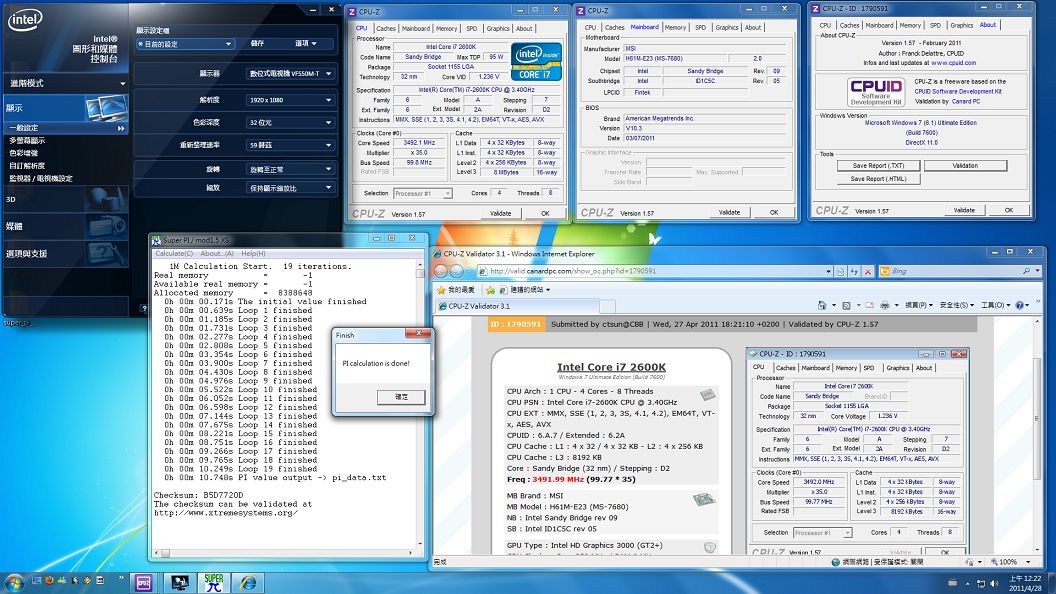
Task: Open 旋轉 dropdown in Intel panel
Action: point(290,170)
